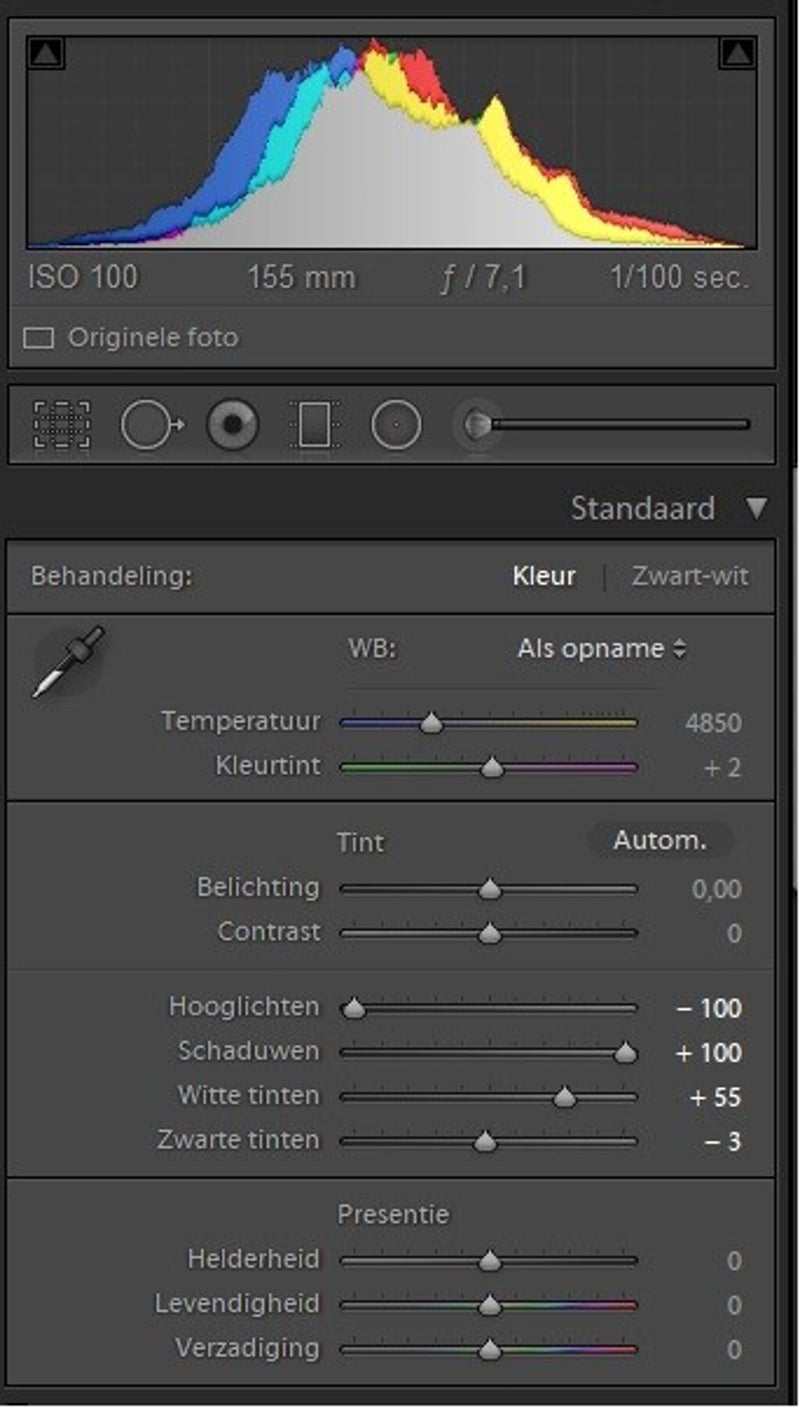The width and height of the screenshot is (800, 1408).
Task: Activate the Red eye correction tool
Action: click(x=232, y=425)
